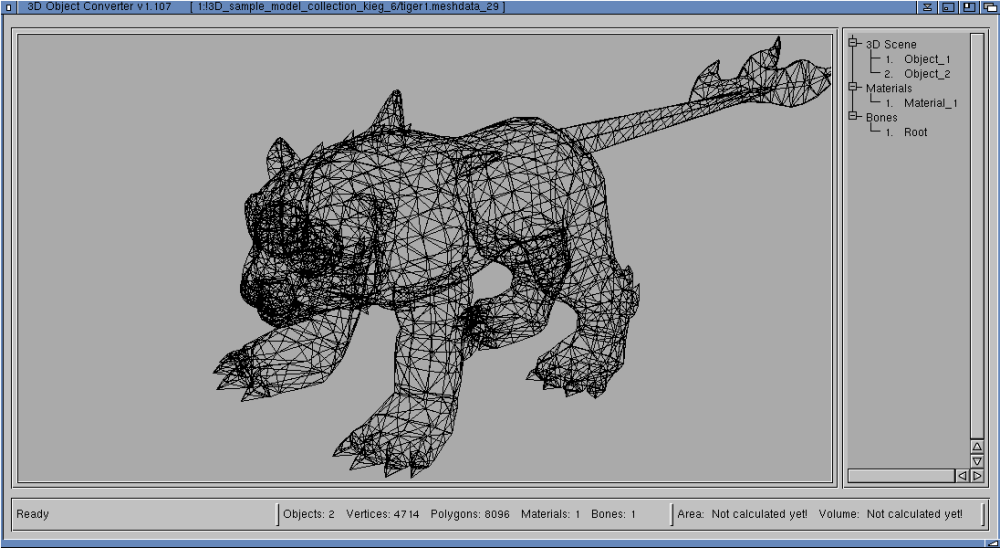
Task: Select the Root bone entry
Action: pyautogui.click(x=915, y=133)
